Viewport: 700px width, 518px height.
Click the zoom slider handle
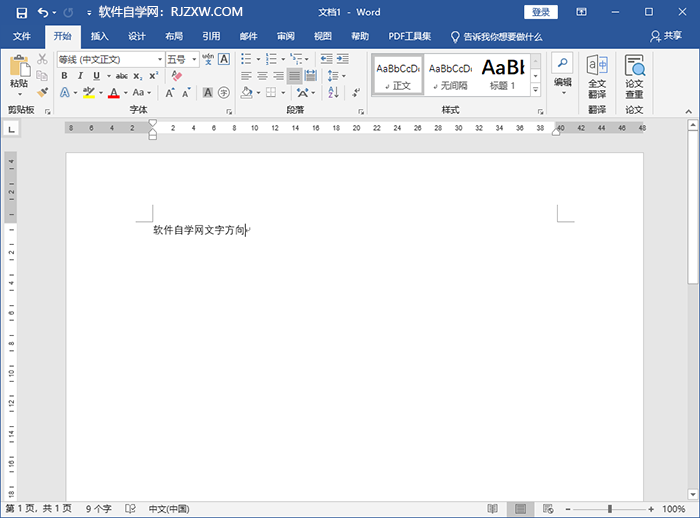coord(610,509)
